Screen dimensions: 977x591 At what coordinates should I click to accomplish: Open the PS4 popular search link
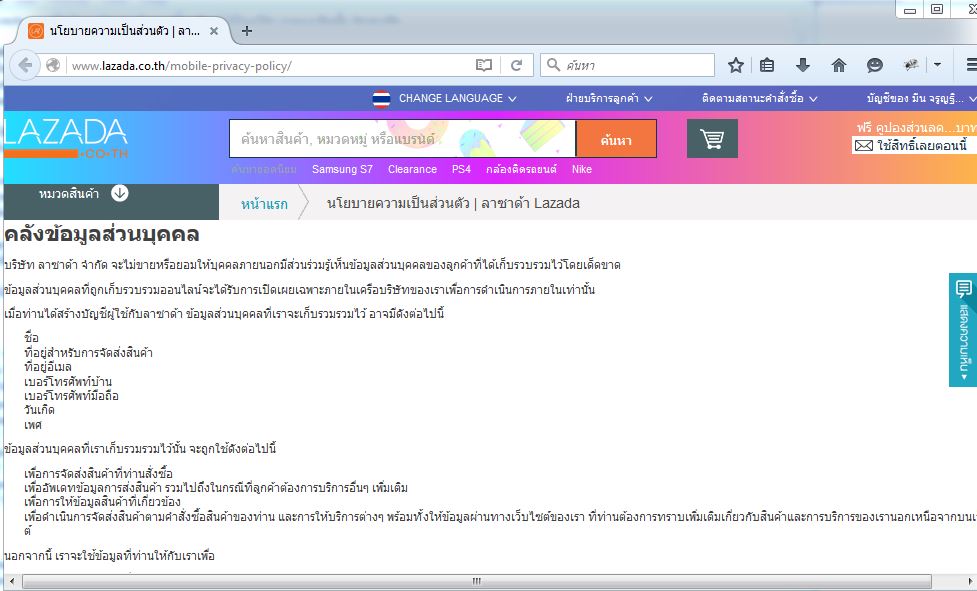[461, 169]
